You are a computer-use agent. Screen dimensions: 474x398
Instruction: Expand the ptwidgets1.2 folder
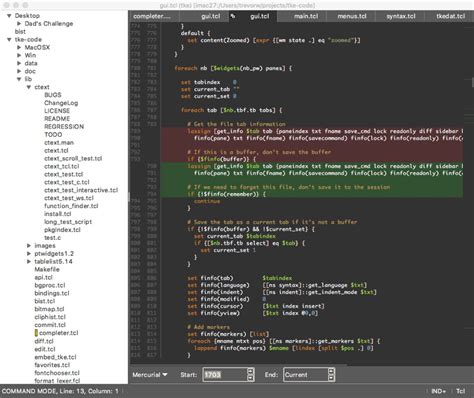(29, 254)
